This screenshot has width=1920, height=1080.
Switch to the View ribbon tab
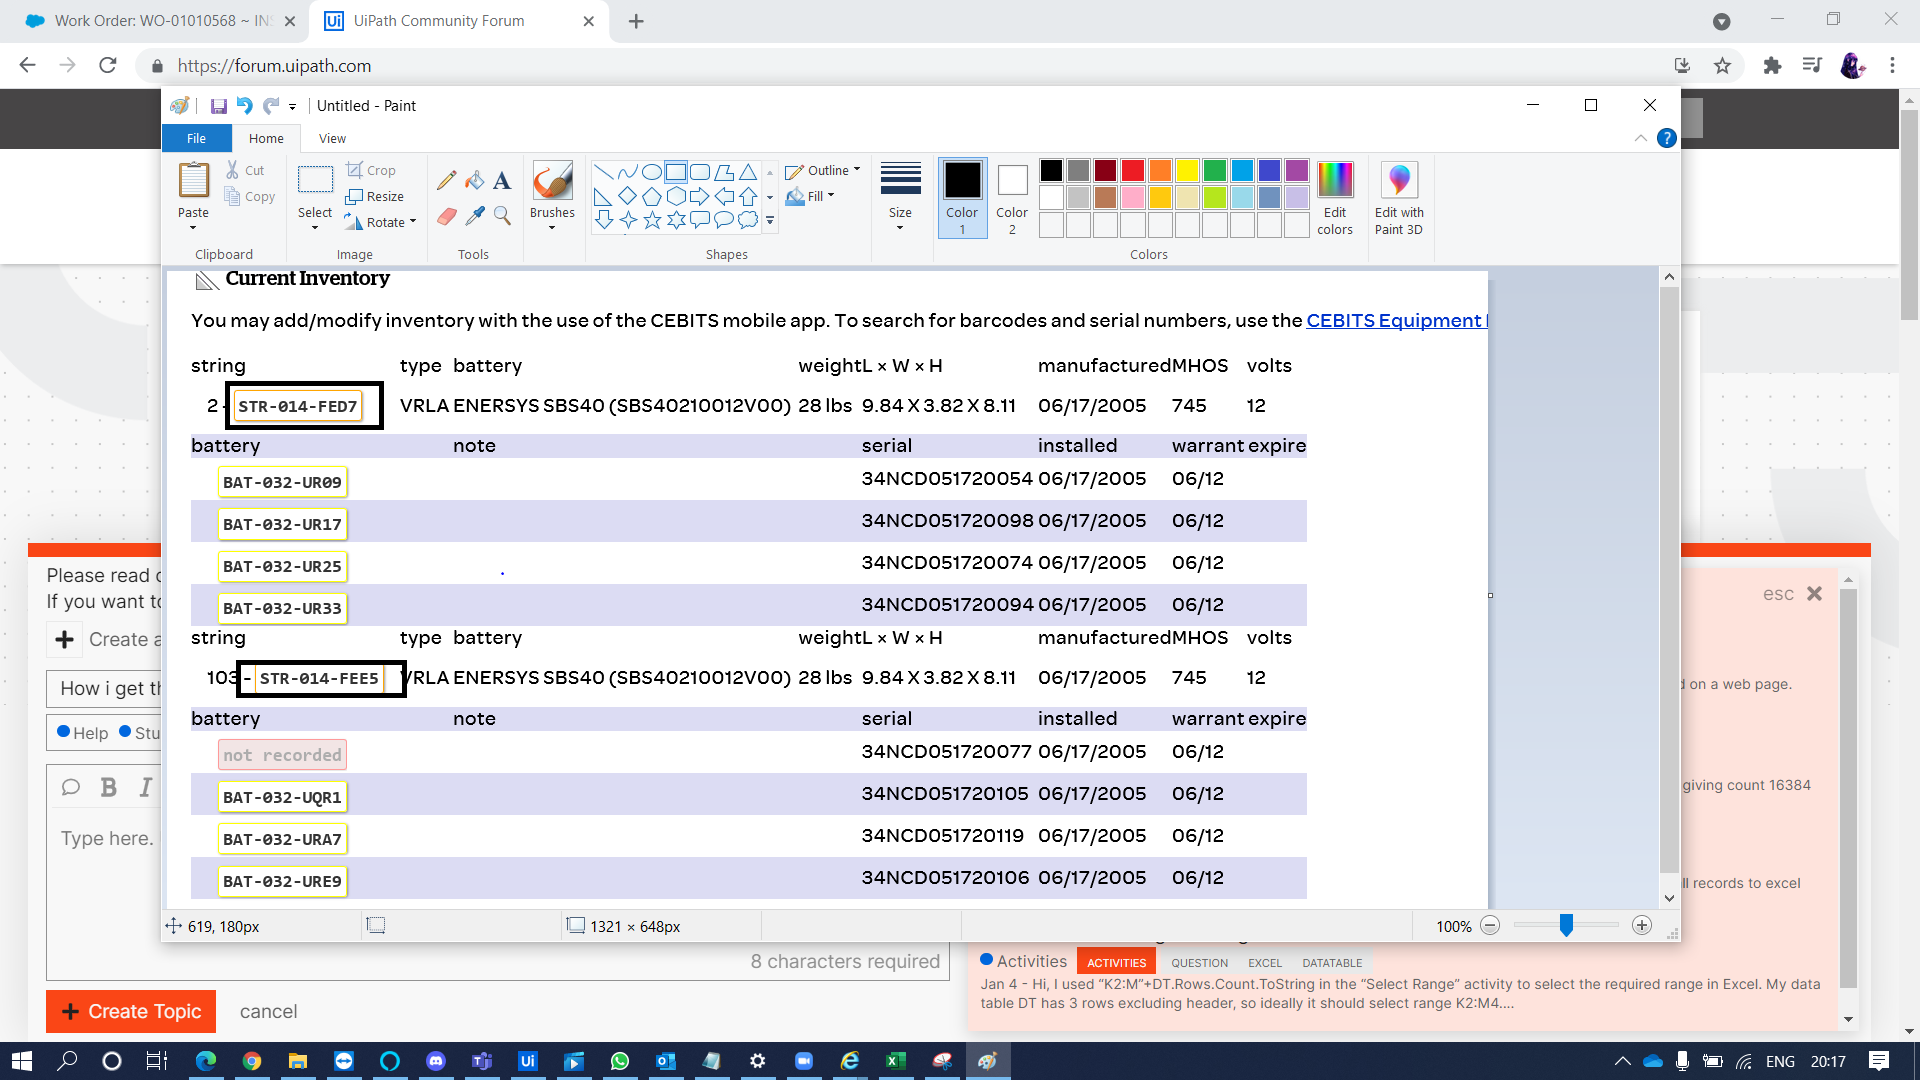point(332,138)
